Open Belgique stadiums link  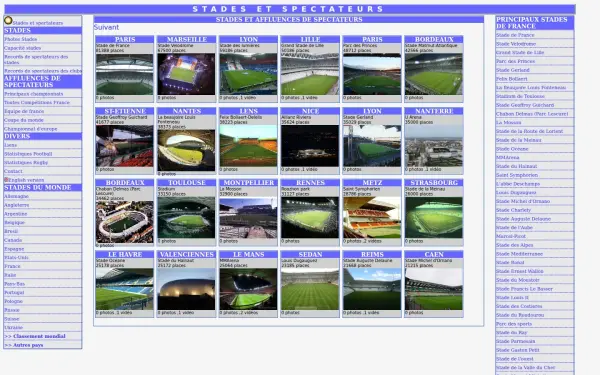coord(15,223)
